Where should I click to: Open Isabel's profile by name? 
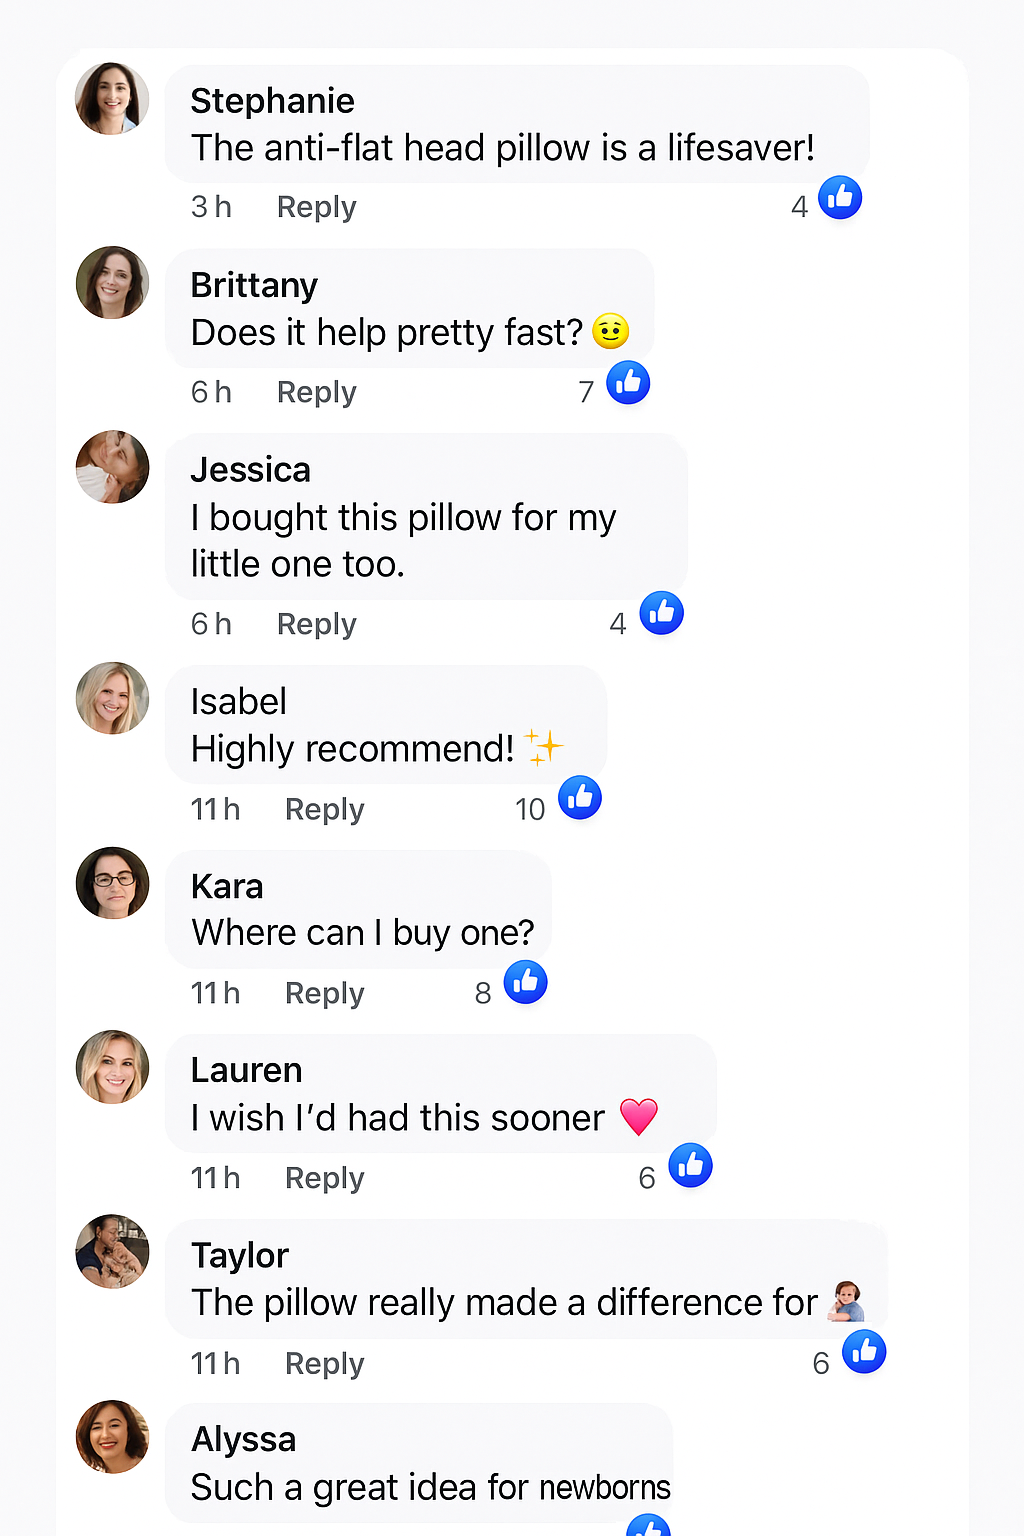pyautogui.click(x=238, y=702)
